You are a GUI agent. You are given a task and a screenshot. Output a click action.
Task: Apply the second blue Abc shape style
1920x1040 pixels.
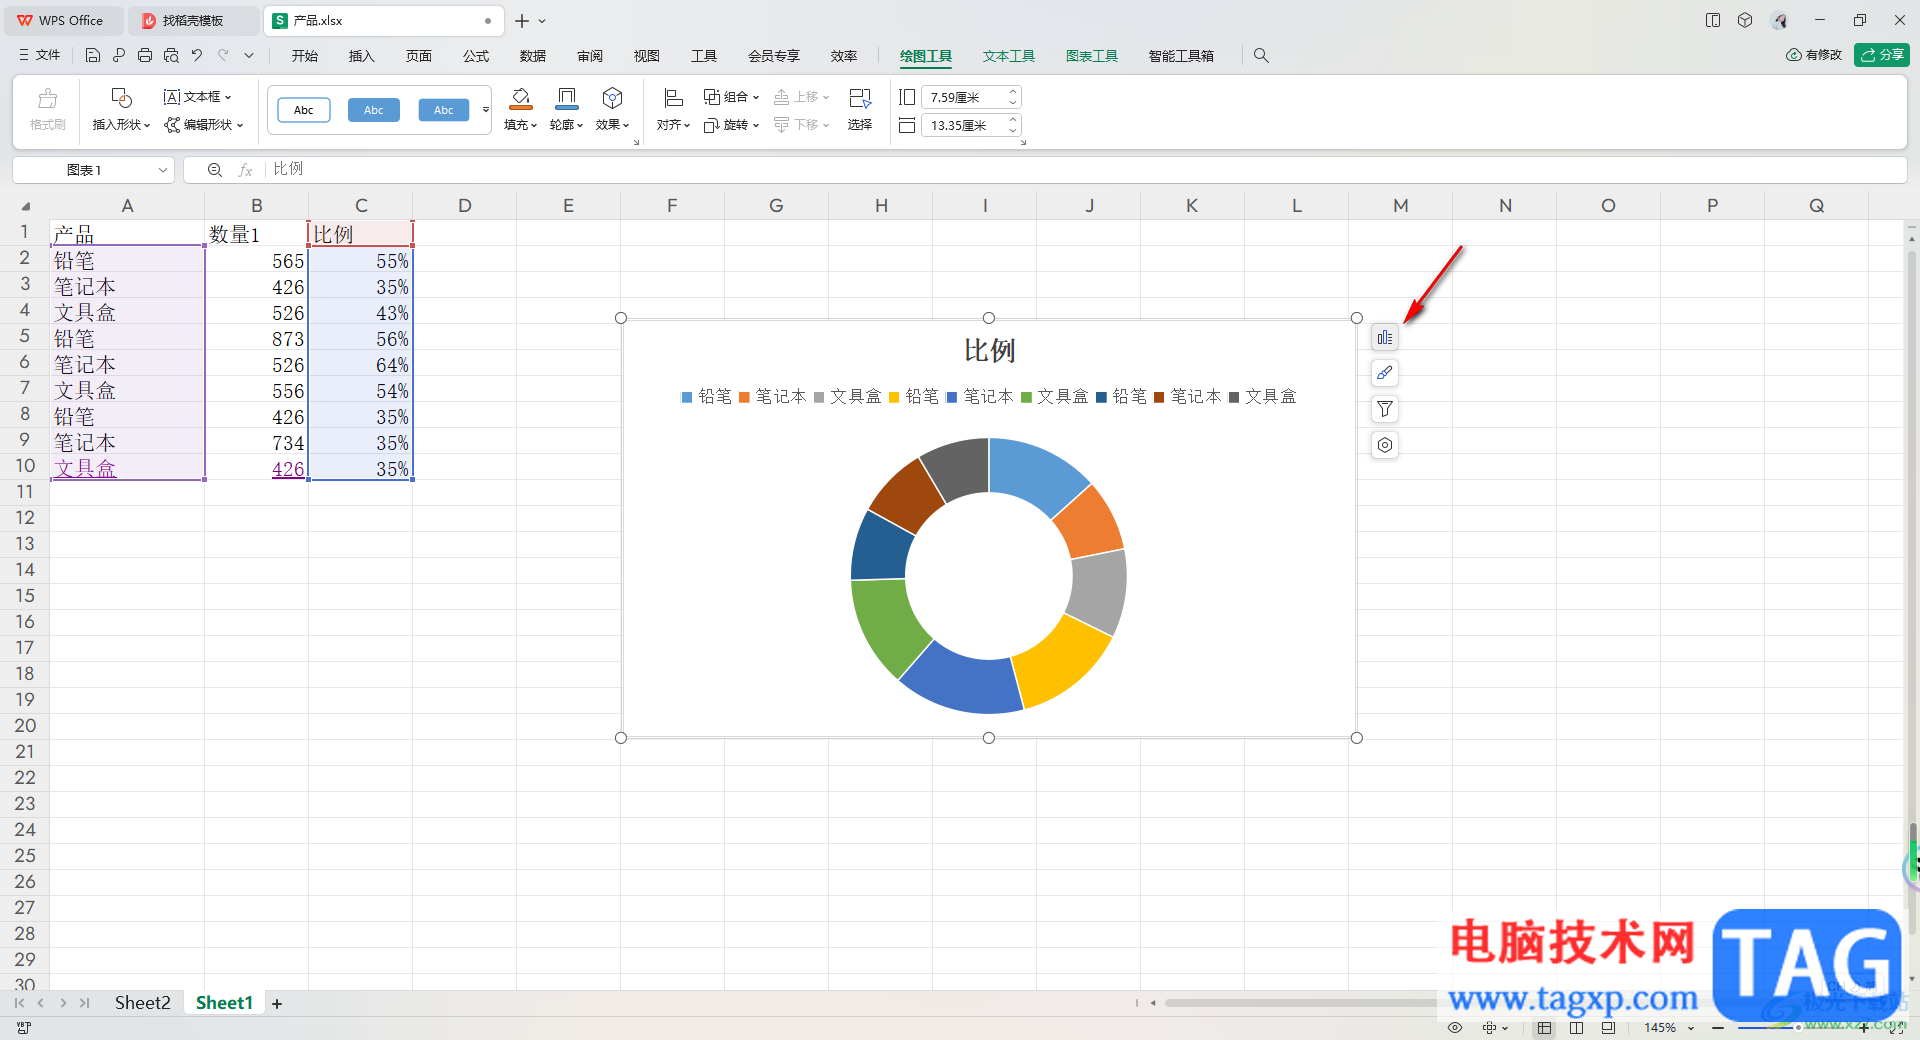374,110
